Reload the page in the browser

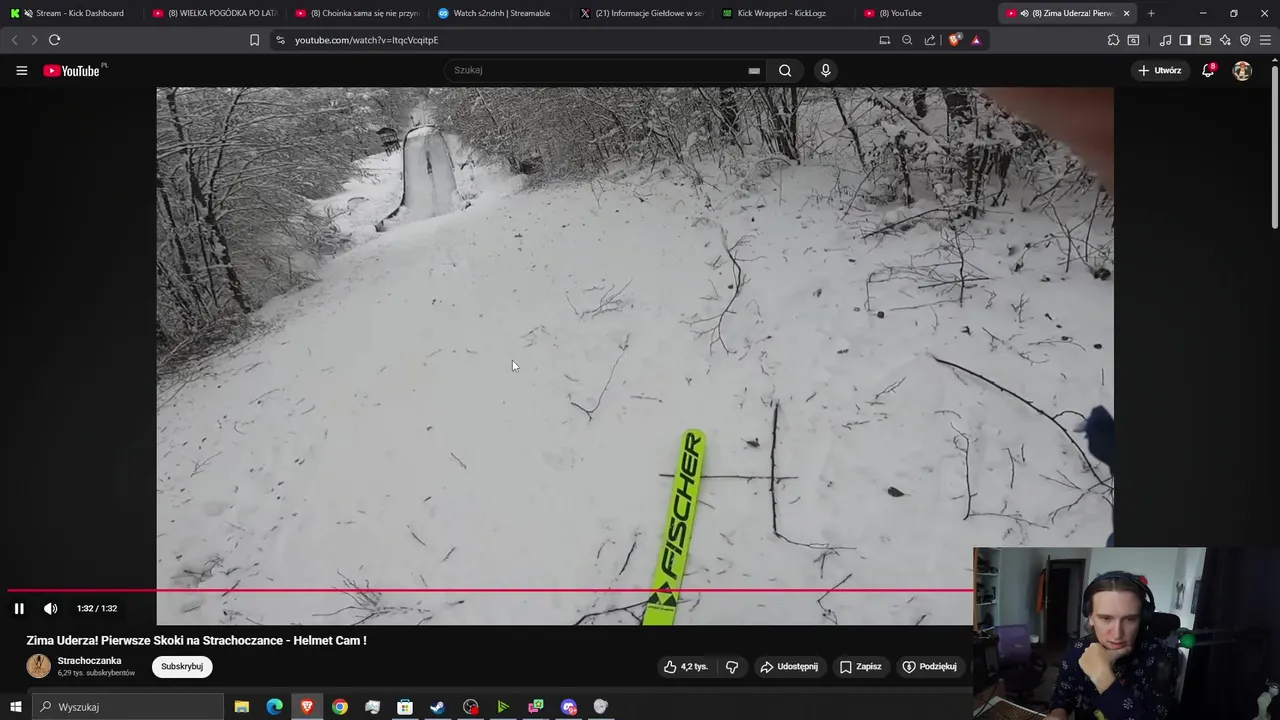(x=54, y=40)
